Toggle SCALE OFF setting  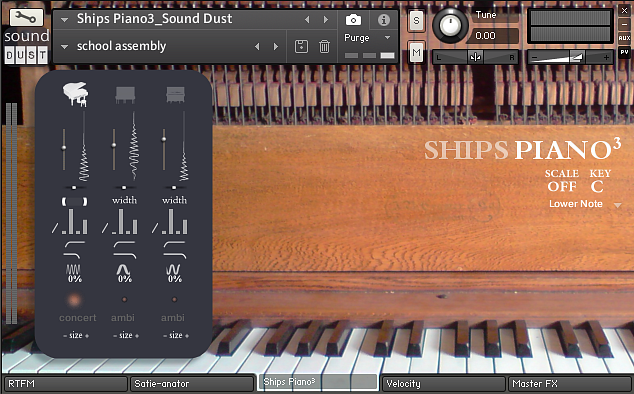coord(562,186)
